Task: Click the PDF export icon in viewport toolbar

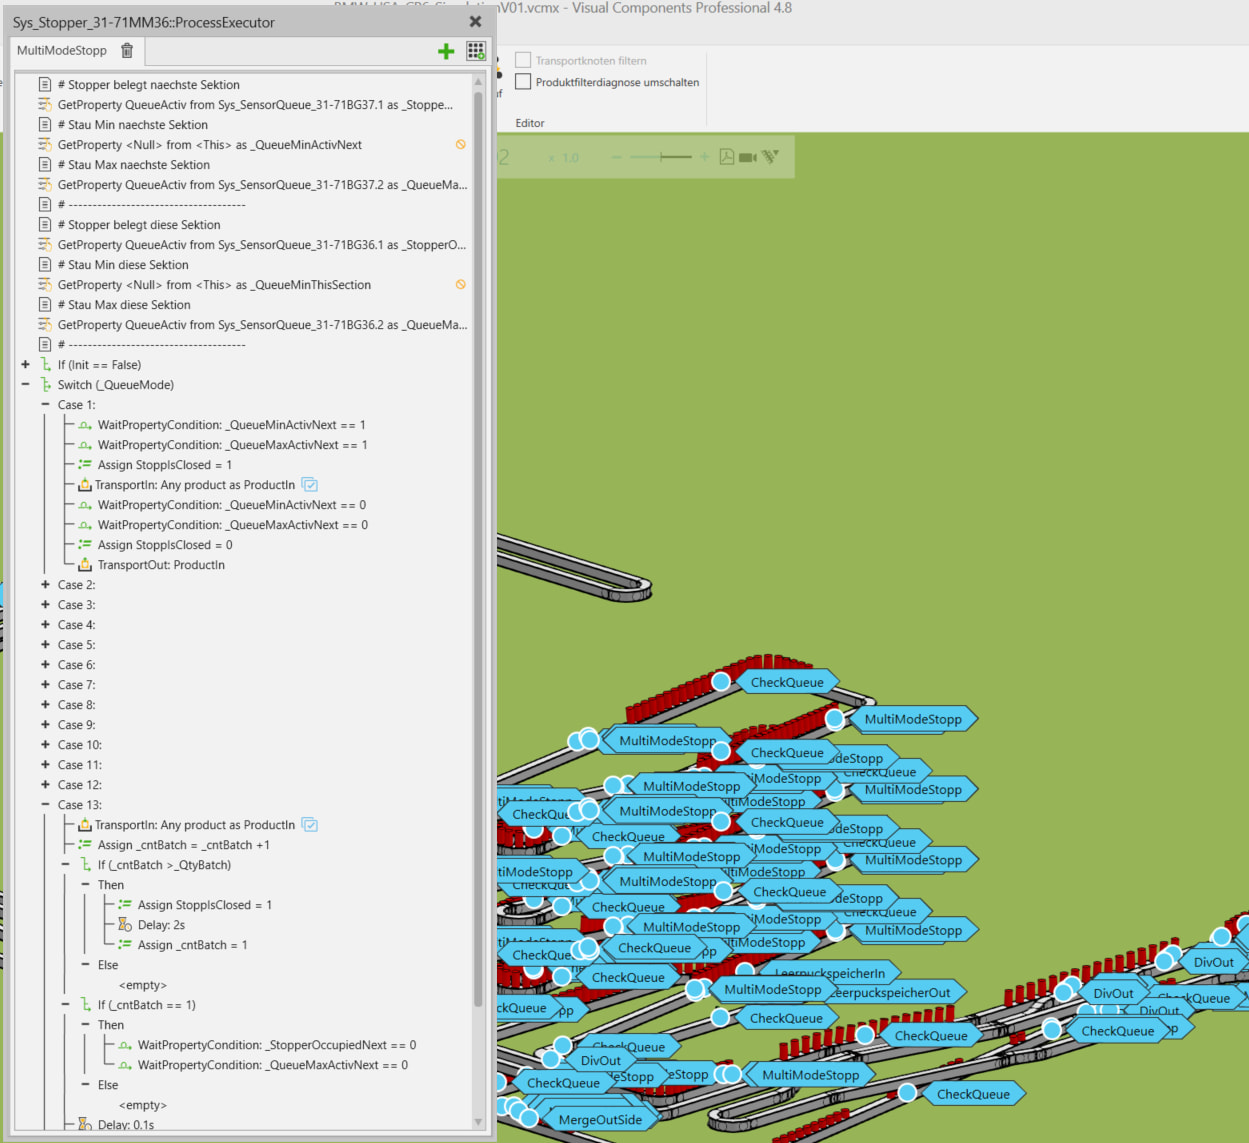Action: point(727,157)
